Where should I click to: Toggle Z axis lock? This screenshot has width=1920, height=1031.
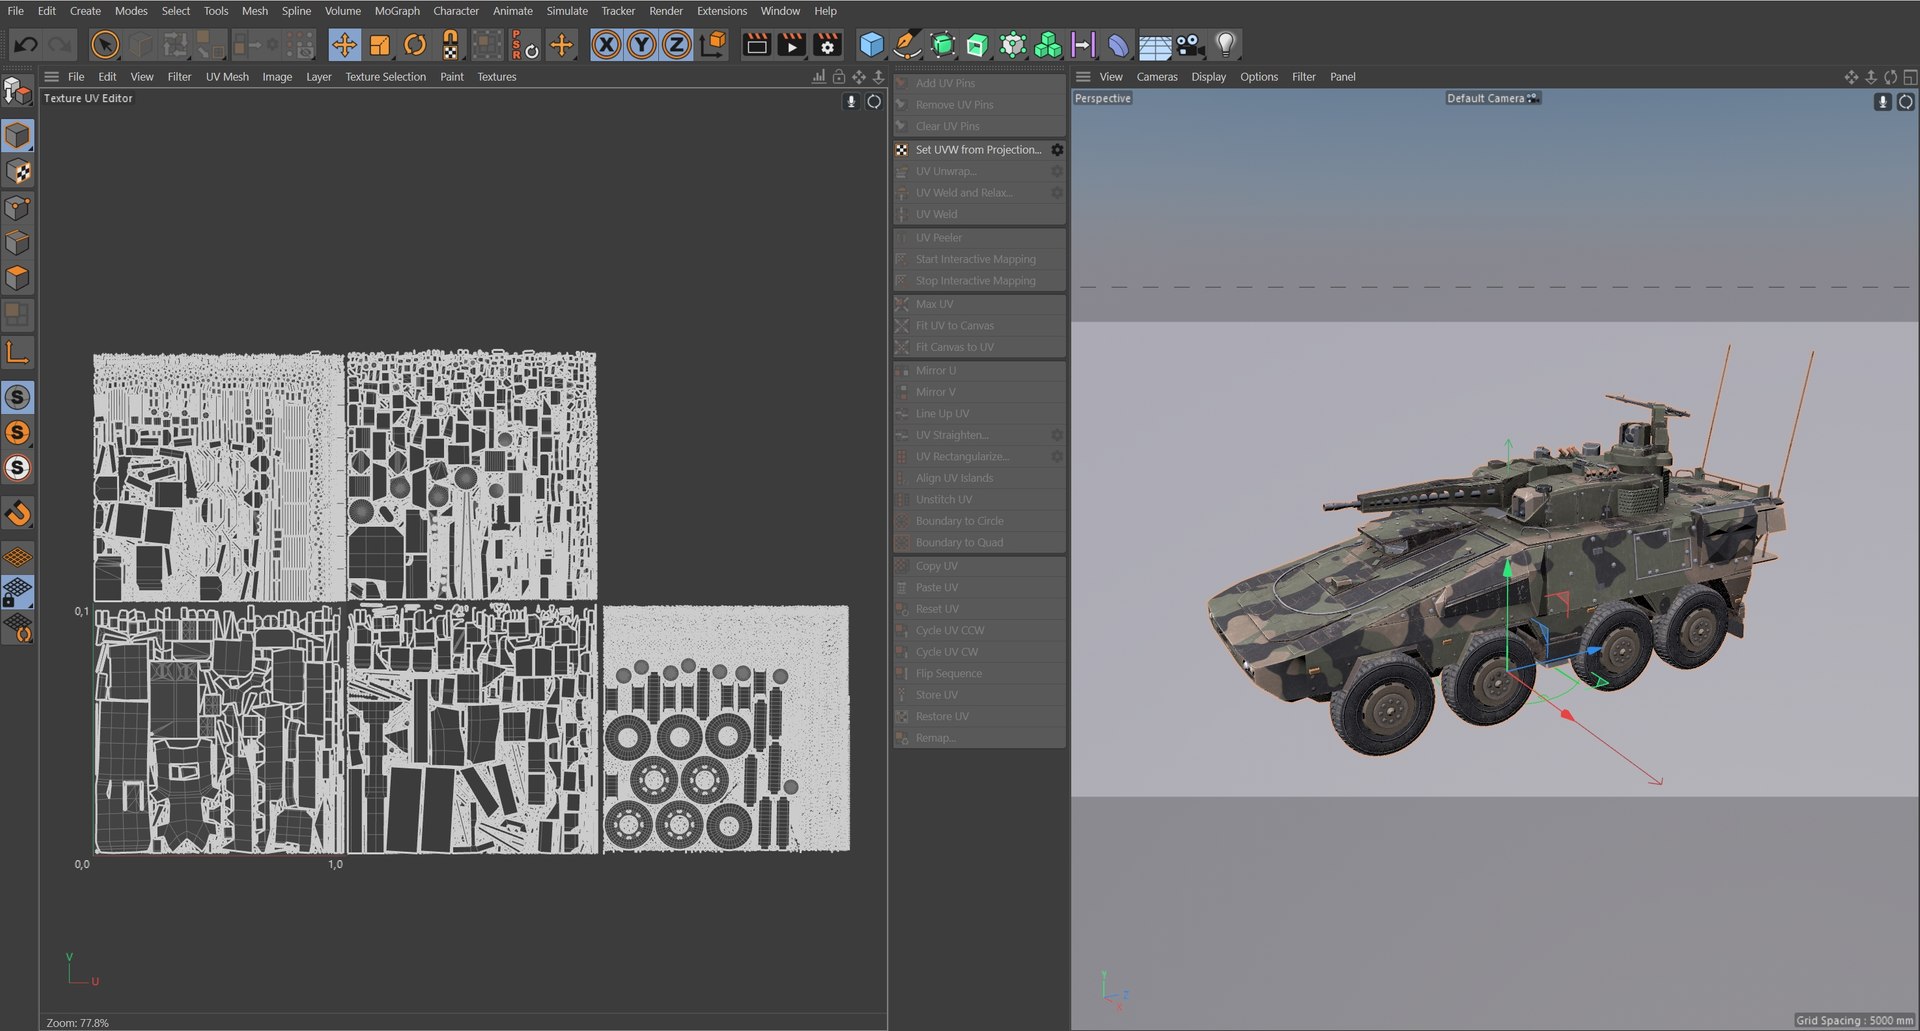[x=677, y=45]
